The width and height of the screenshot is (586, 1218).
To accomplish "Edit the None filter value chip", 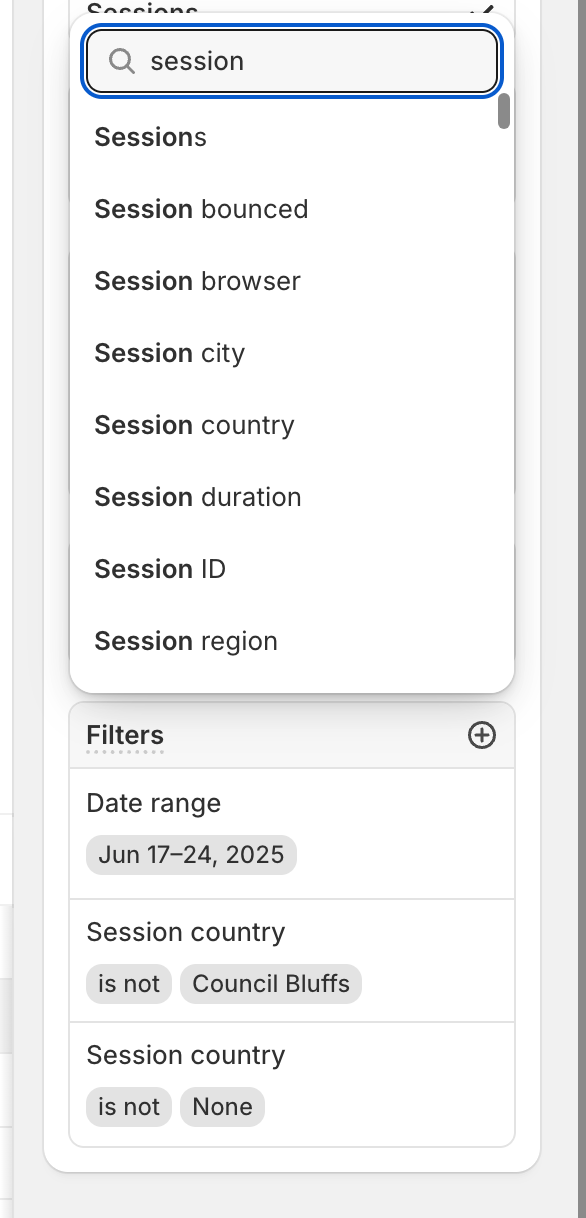I will pos(222,1107).
